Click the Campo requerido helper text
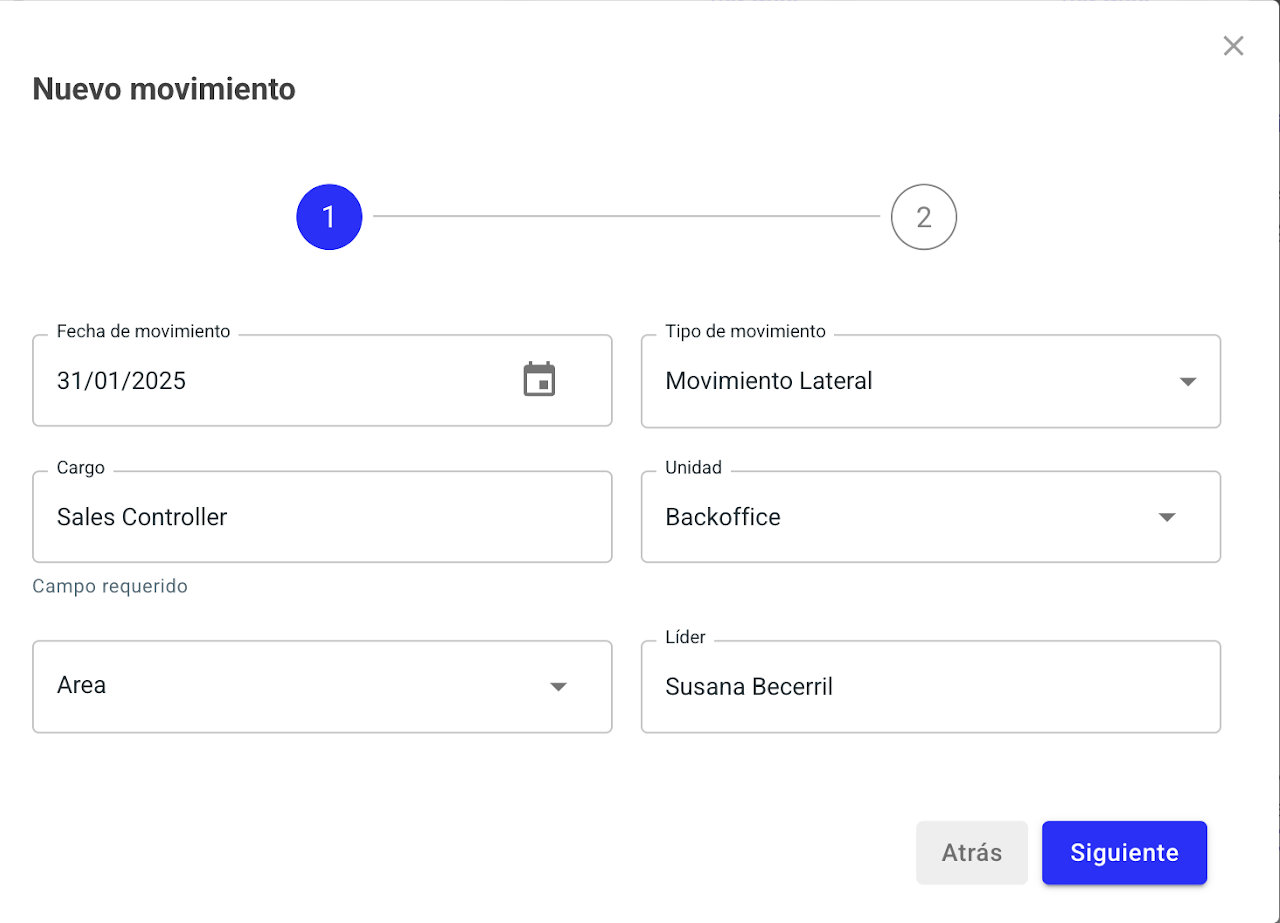This screenshot has width=1280, height=923. (x=110, y=586)
